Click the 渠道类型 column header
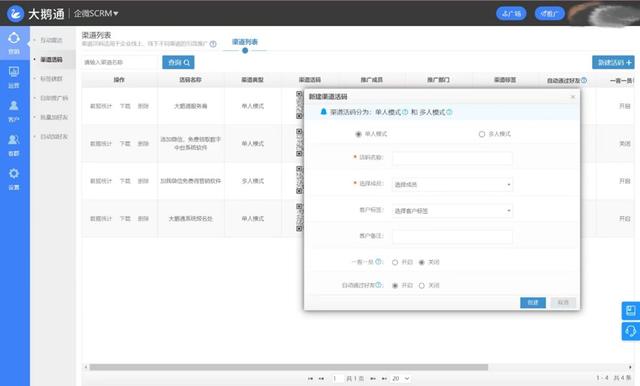The width and height of the screenshot is (640, 386). pyautogui.click(x=252, y=80)
